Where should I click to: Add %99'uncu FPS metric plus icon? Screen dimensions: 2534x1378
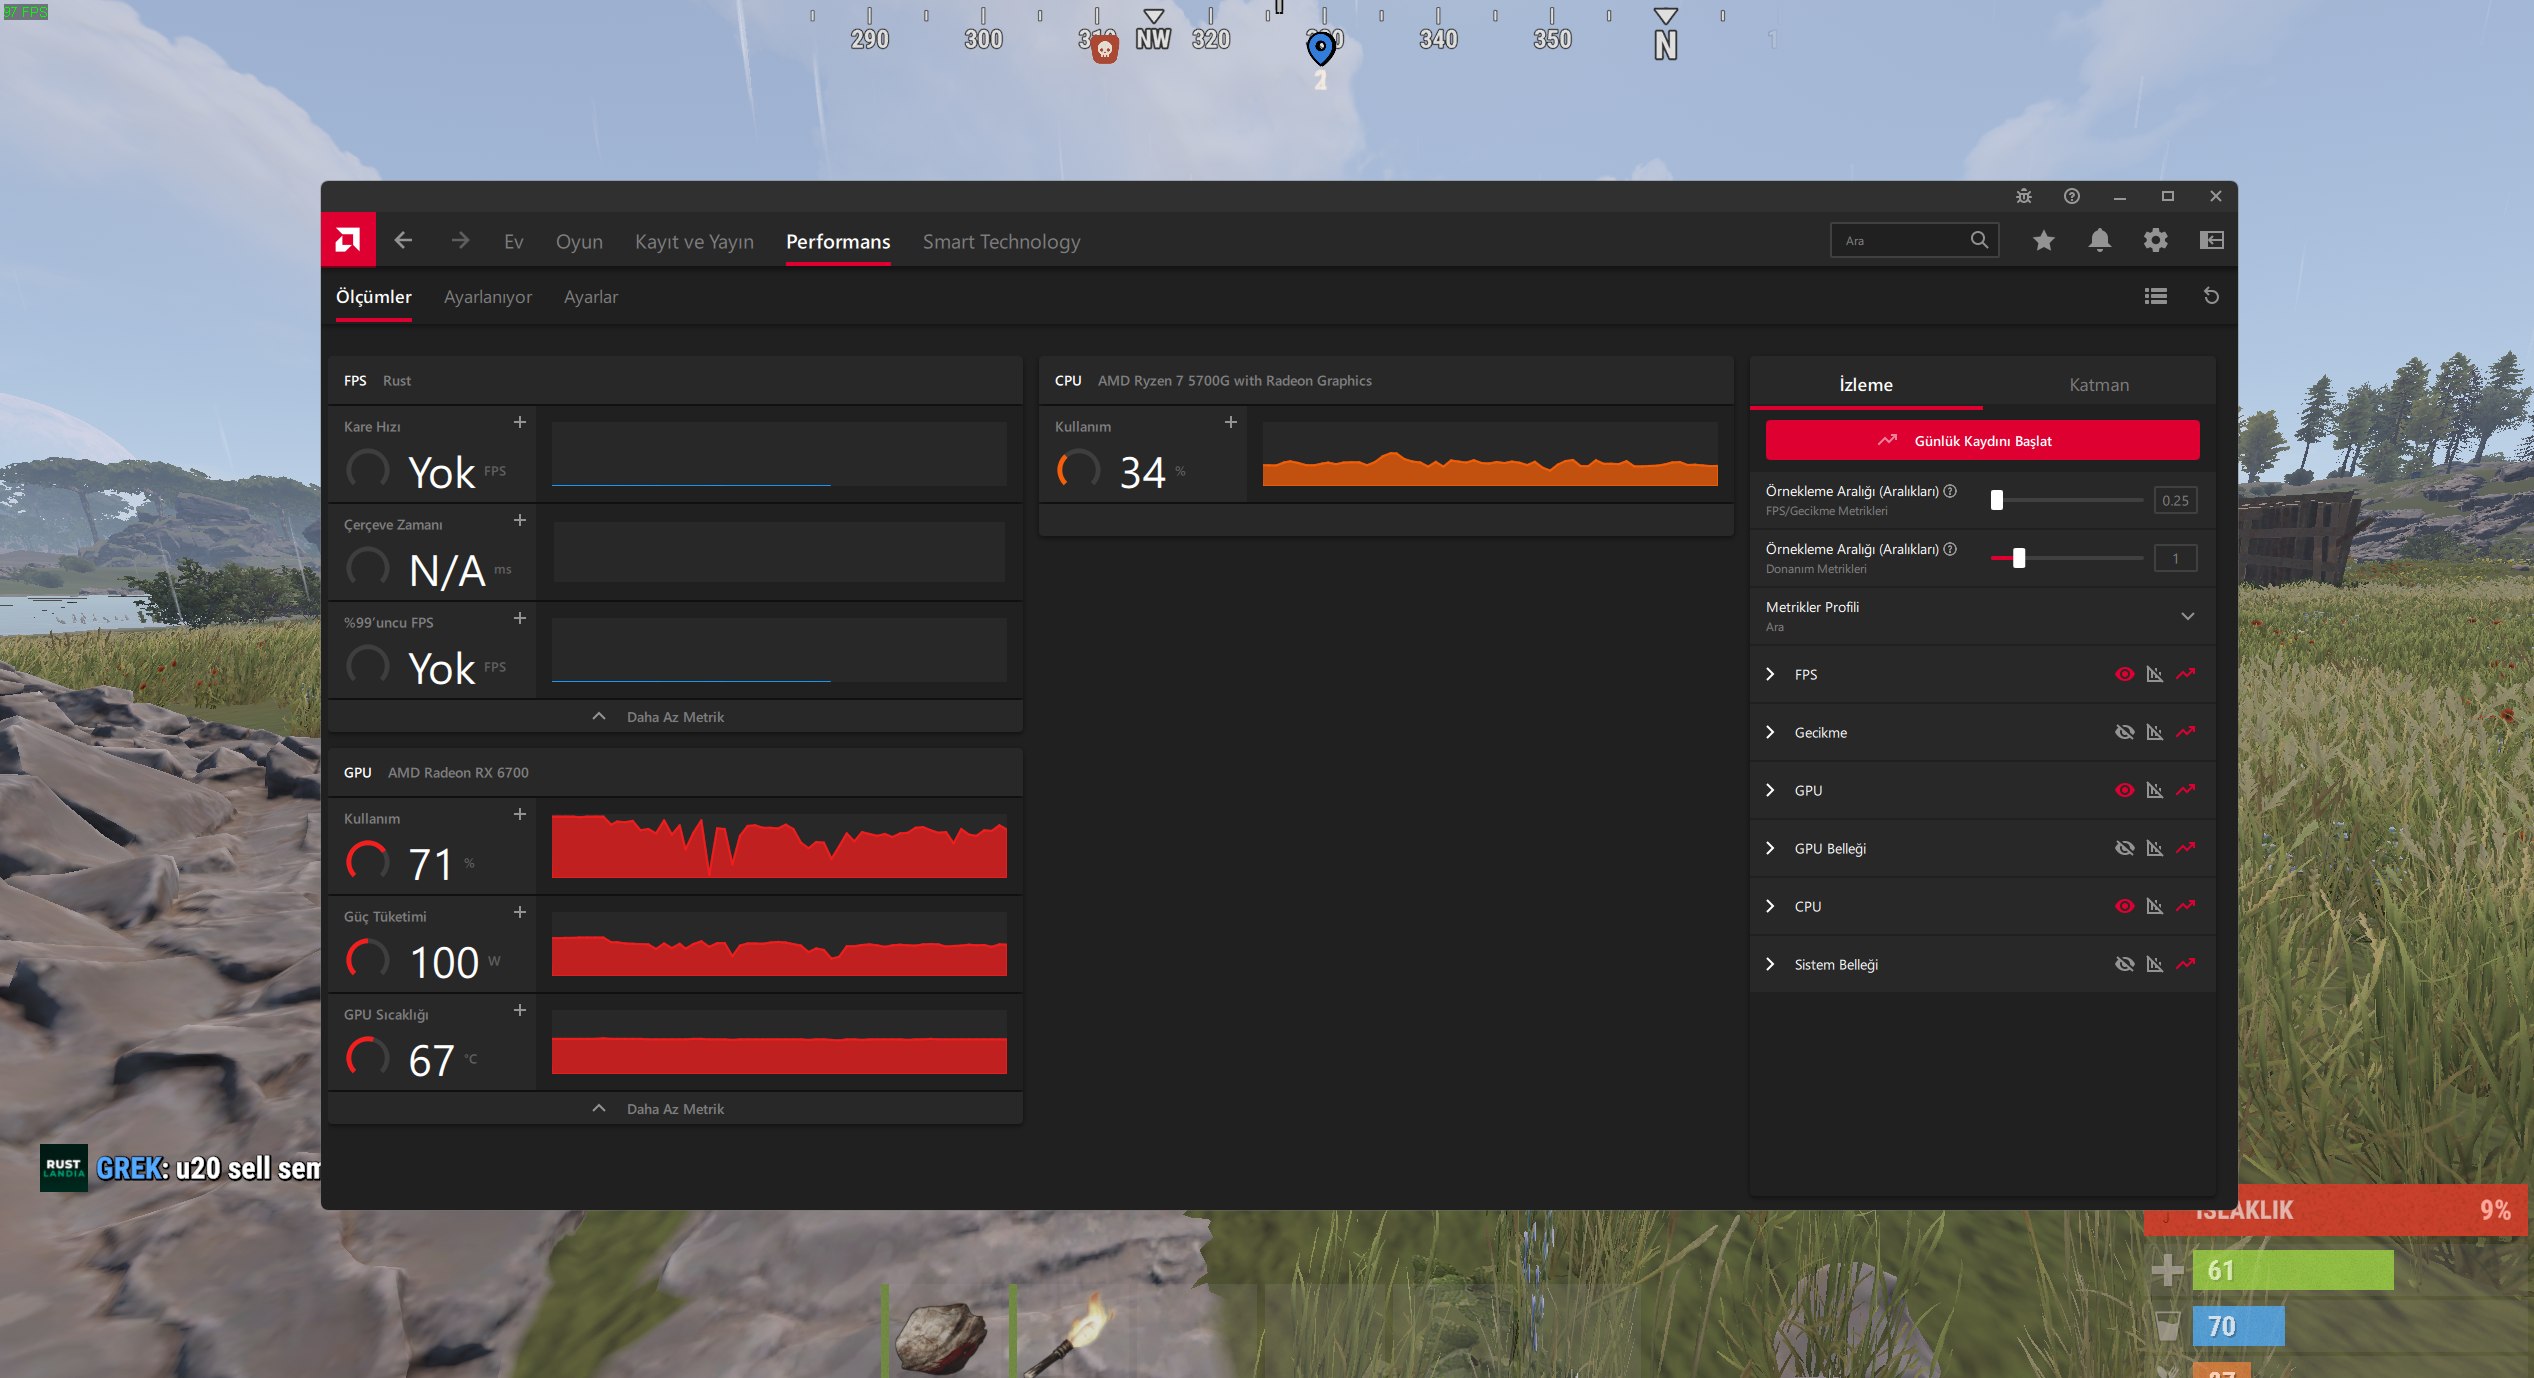[x=520, y=619]
